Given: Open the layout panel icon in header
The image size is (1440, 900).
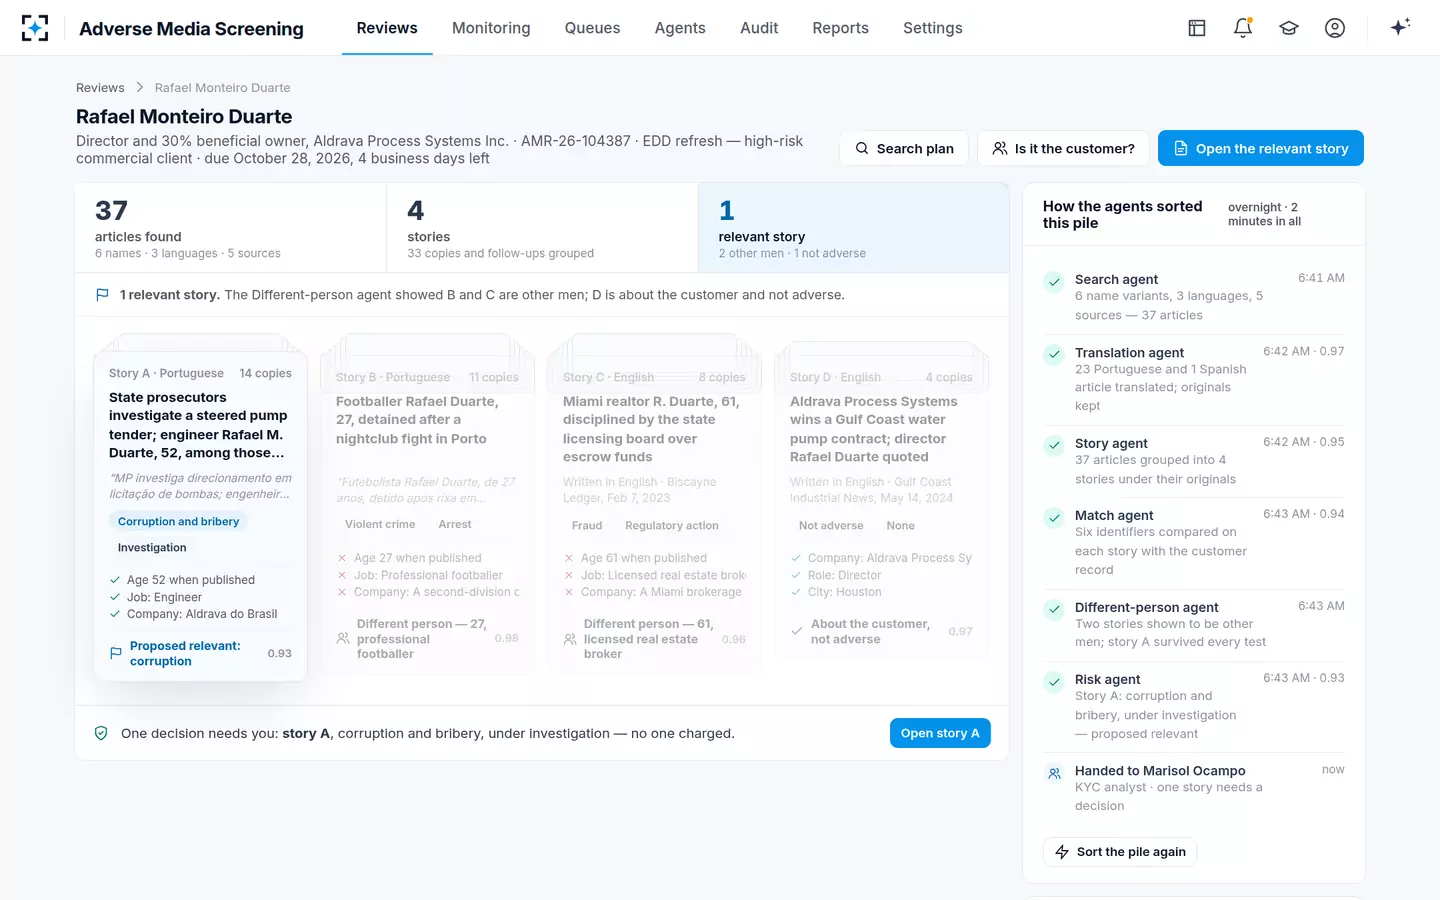Looking at the screenshot, I should 1197,28.
